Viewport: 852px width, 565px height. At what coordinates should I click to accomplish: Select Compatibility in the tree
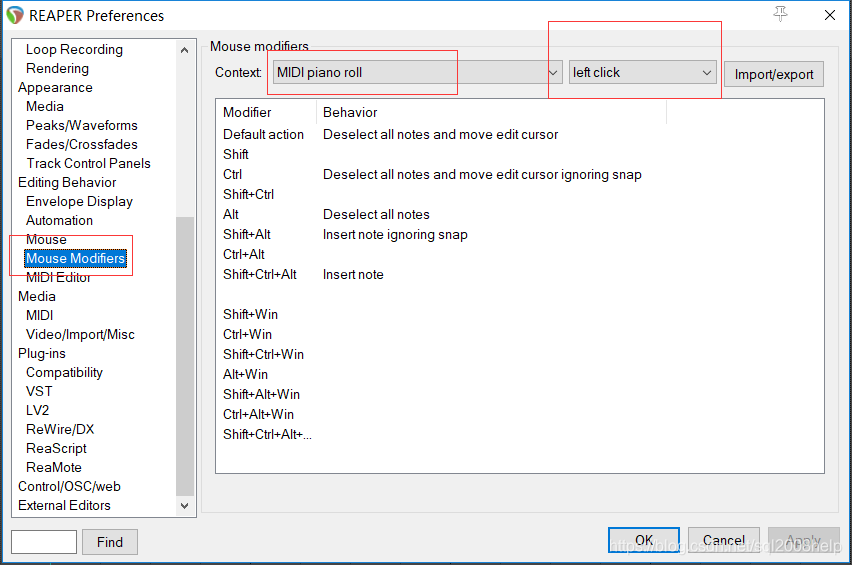click(x=64, y=373)
